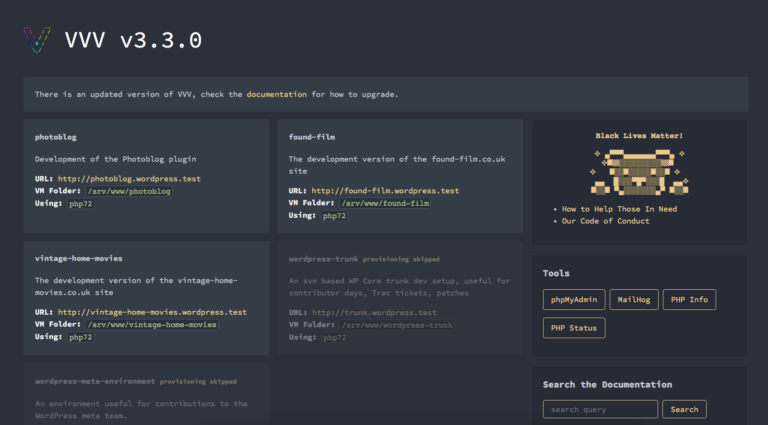Open http://vintage-home-movies.wordpress.test URL
This screenshot has height=425, width=768.
(152, 312)
